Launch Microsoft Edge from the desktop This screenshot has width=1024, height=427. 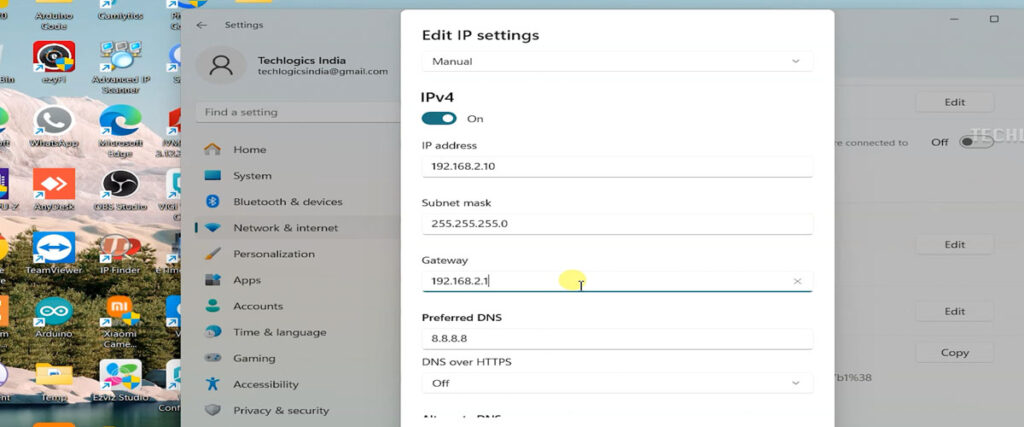(x=120, y=123)
